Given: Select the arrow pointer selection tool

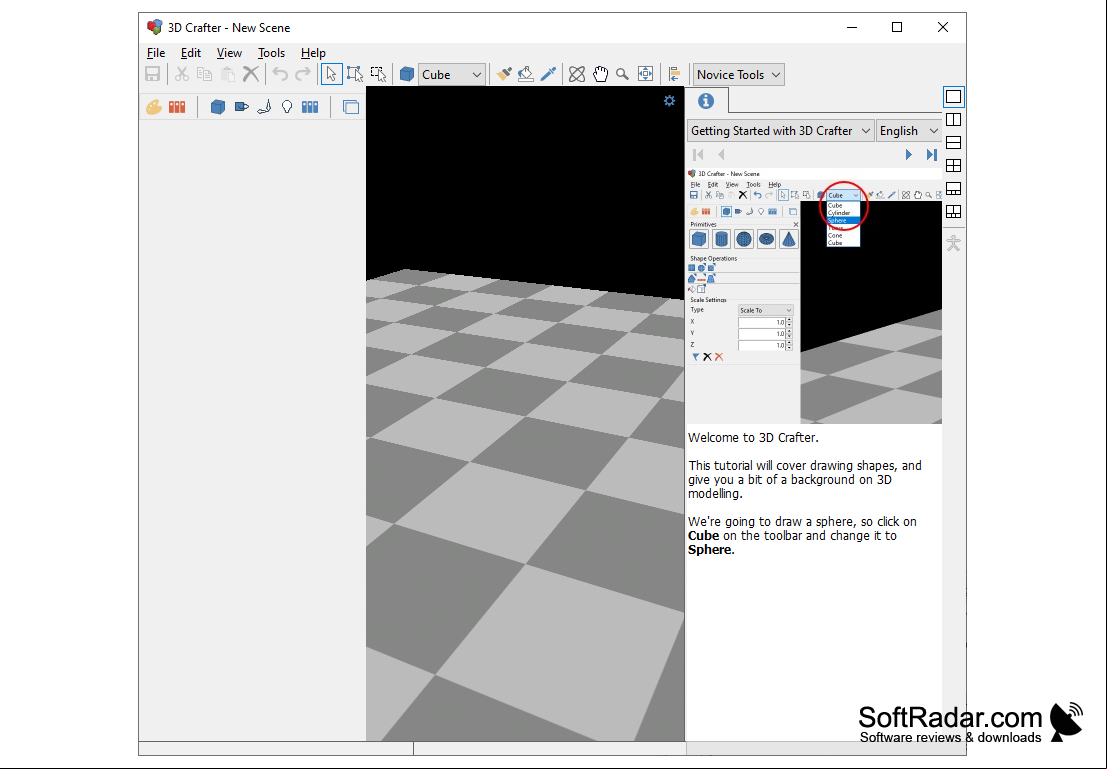Looking at the screenshot, I should click(x=331, y=74).
